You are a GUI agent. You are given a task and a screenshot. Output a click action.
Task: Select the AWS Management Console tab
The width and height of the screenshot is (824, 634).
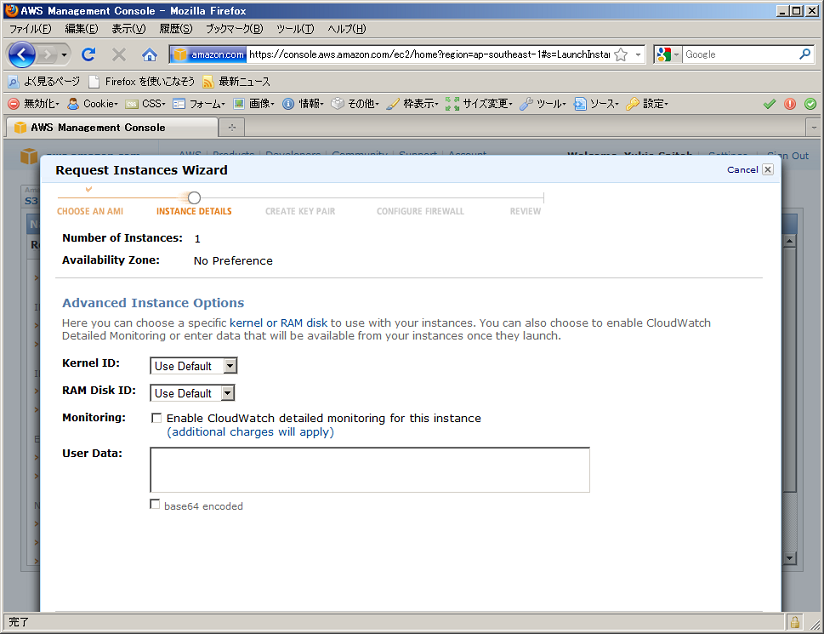(110, 127)
